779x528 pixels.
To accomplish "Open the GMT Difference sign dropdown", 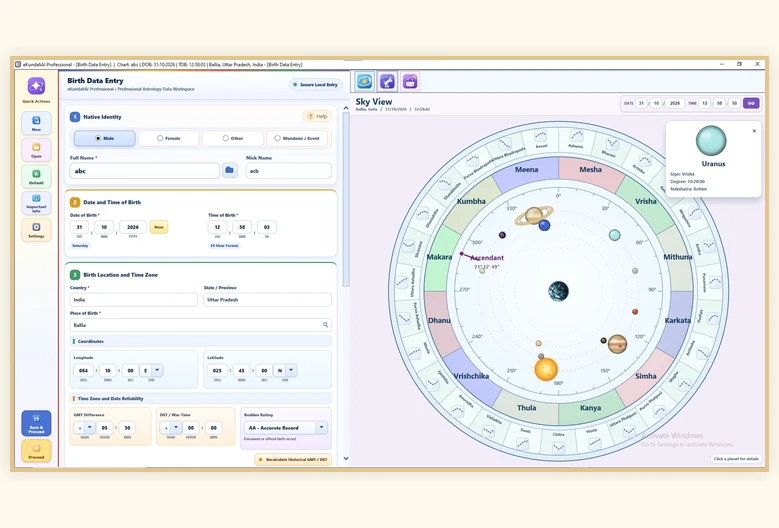I will click(89, 427).
